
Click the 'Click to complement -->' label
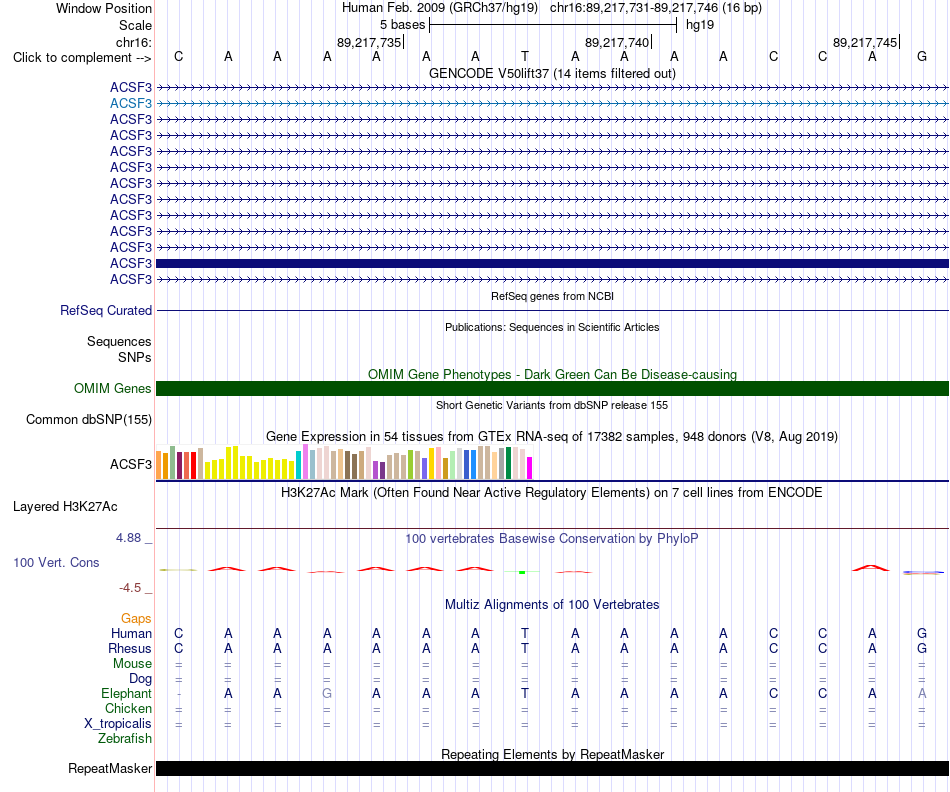pos(82,58)
